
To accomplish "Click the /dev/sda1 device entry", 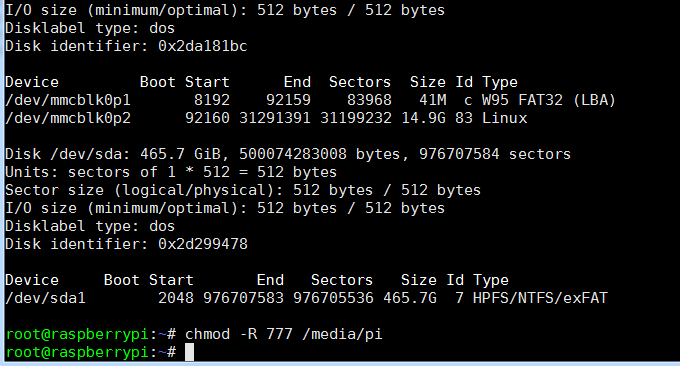I will (x=46, y=298).
